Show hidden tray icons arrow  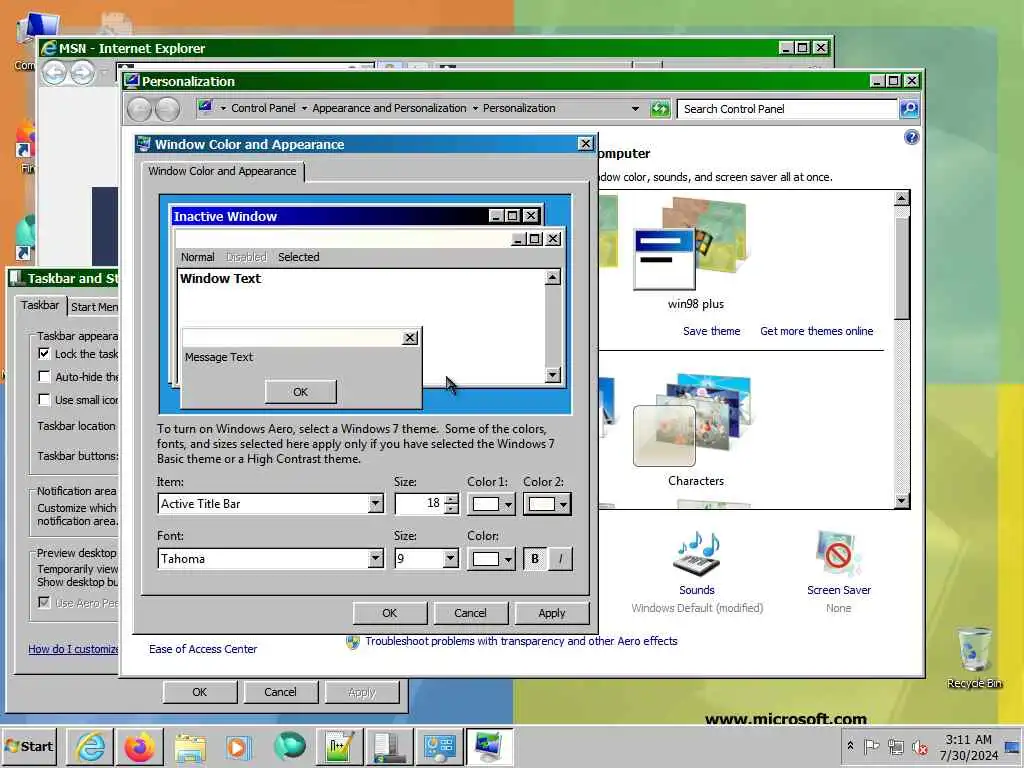tap(850, 746)
